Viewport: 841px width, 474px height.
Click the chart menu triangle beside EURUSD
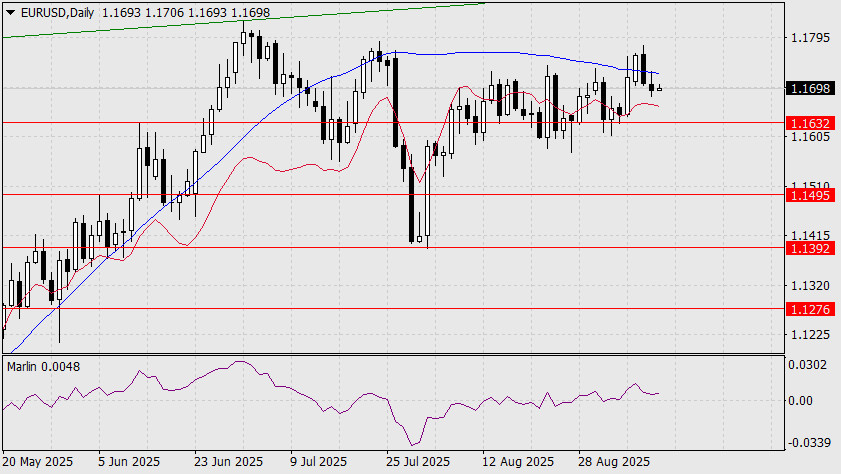tap(10, 12)
